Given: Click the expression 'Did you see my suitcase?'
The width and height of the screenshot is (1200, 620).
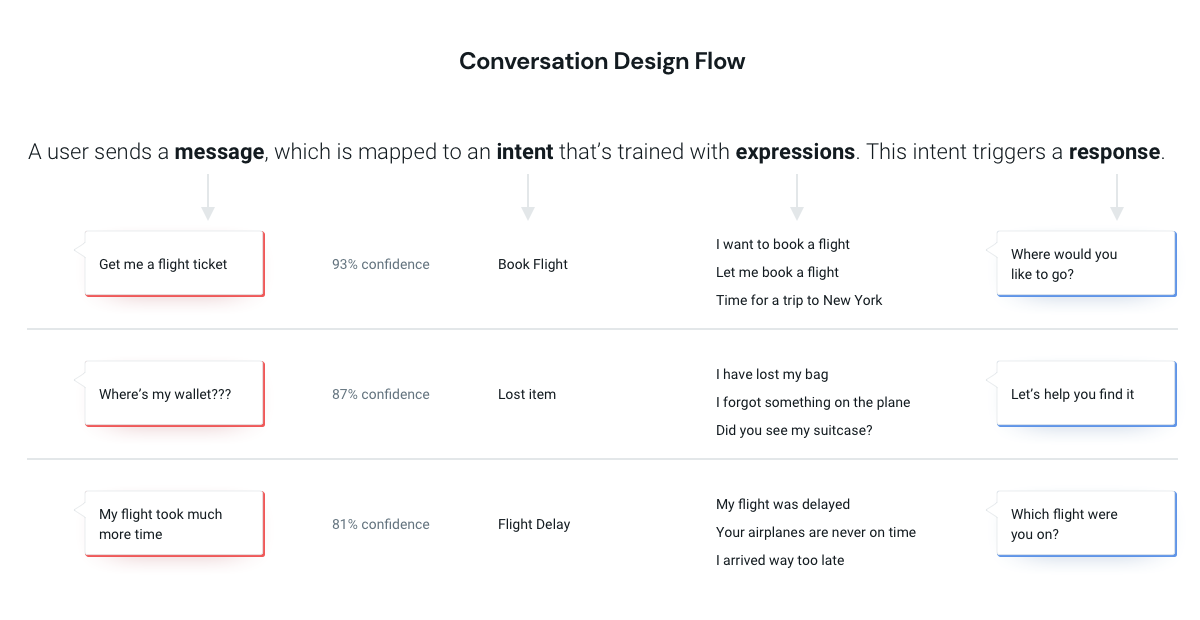Looking at the screenshot, I should (x=794, y=430).
